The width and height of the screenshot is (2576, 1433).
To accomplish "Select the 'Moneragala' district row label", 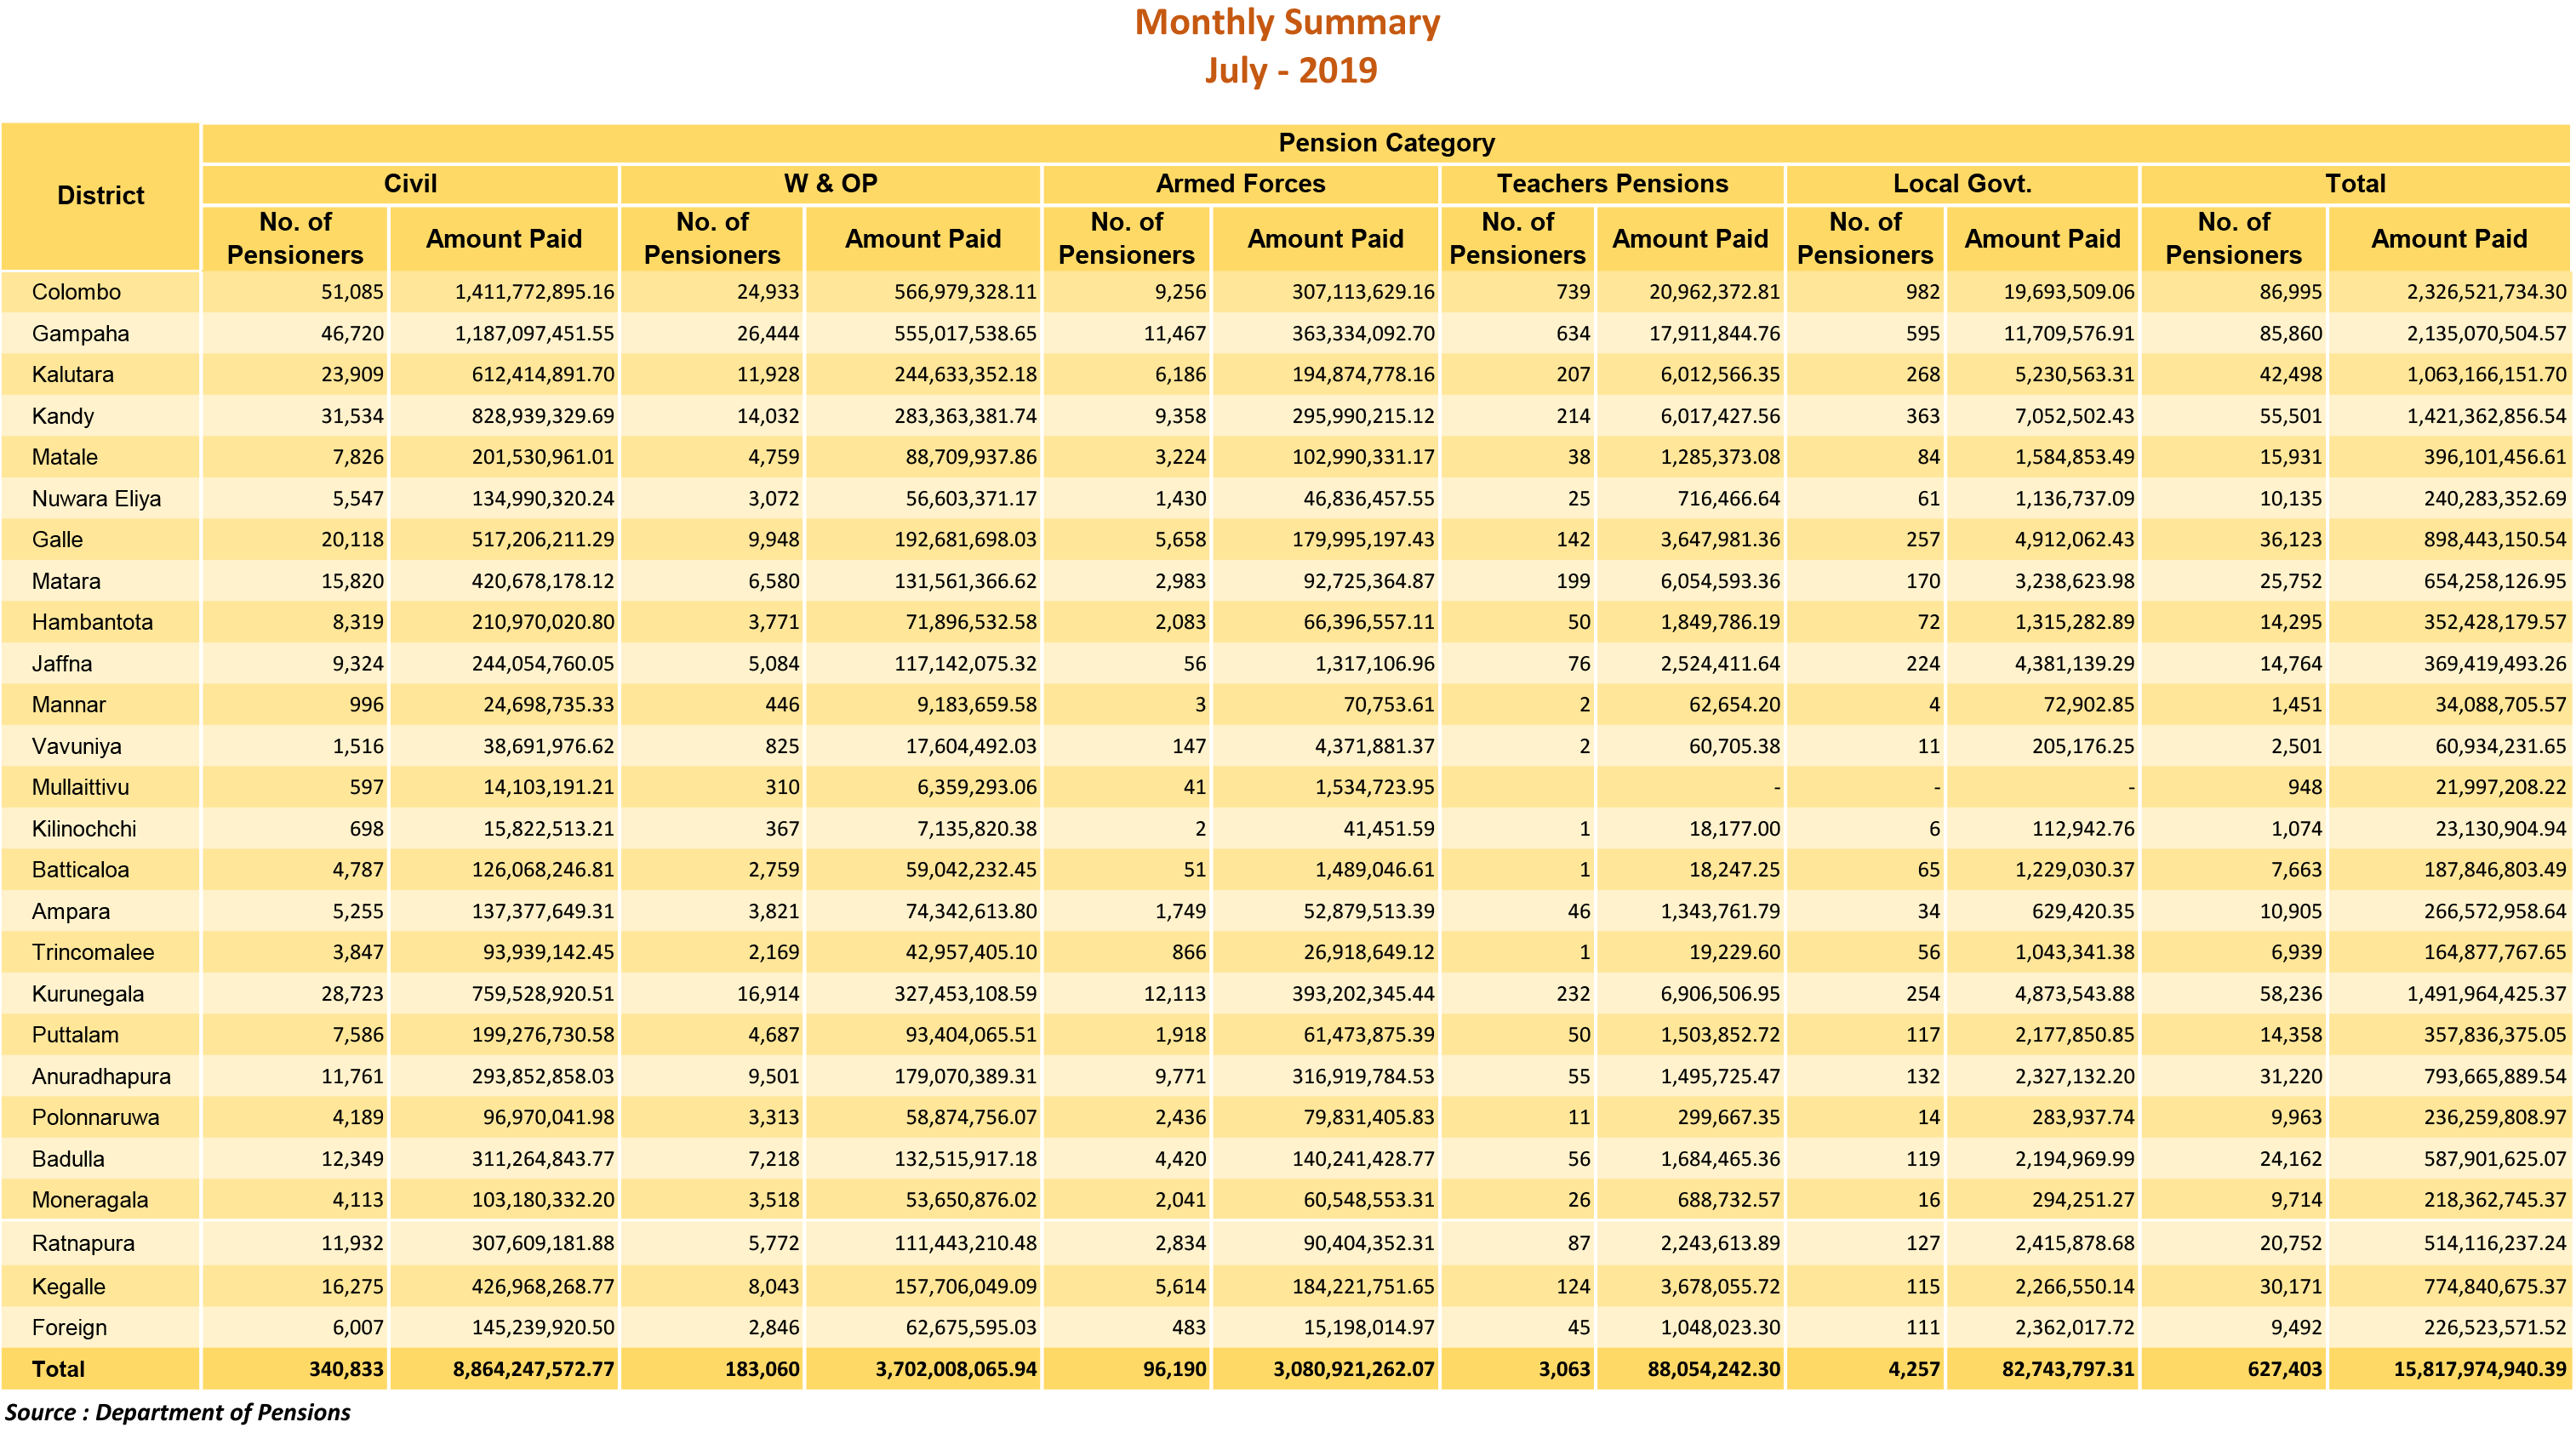I will 89,1200.
